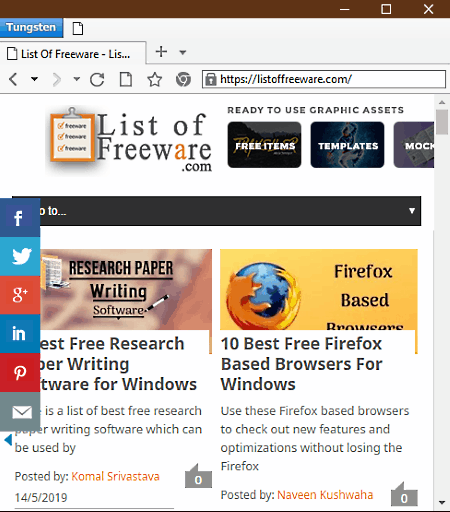Minimize the Tungsten browser window
Screen dimensions: 450x512
pyautogui.click(x=344, y=9)
